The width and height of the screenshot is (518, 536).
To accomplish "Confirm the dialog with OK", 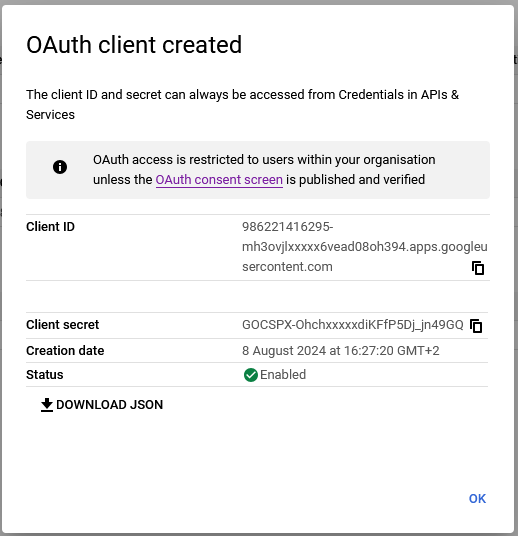I will tap(477, 499).
